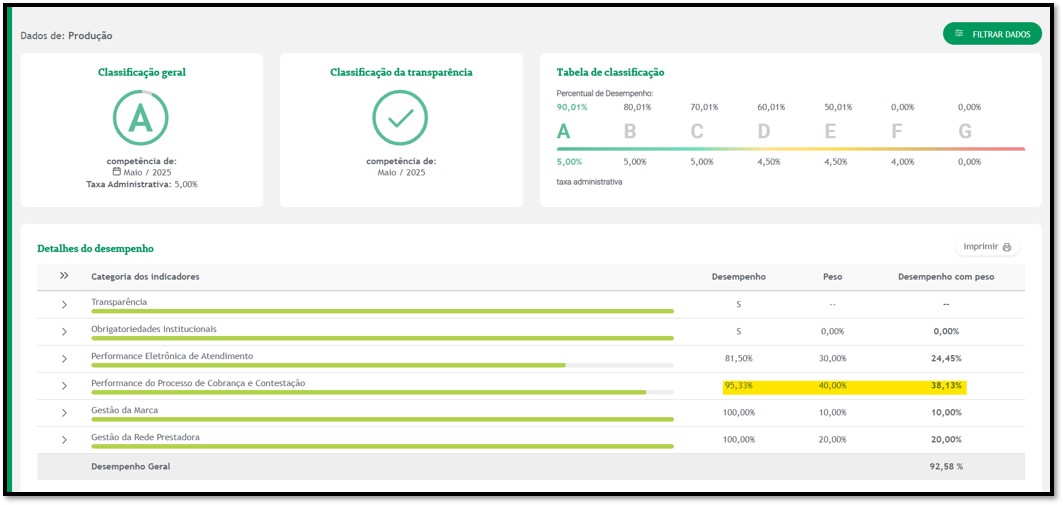Viewport: 1063px width, 505px height.
Task: Click the Desempenho com peso column header
Action: pyautogui.click(x=945, y=276)
